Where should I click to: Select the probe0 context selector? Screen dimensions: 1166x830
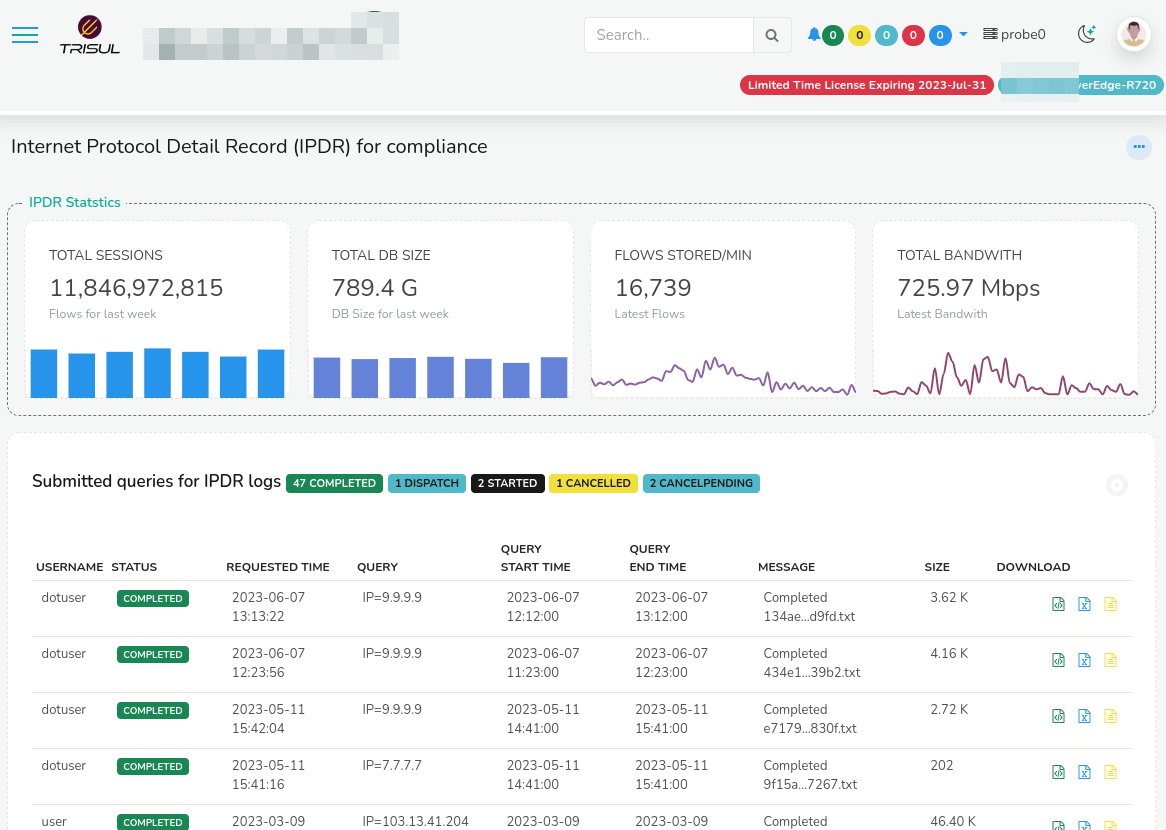click(x=1014, y=34)
